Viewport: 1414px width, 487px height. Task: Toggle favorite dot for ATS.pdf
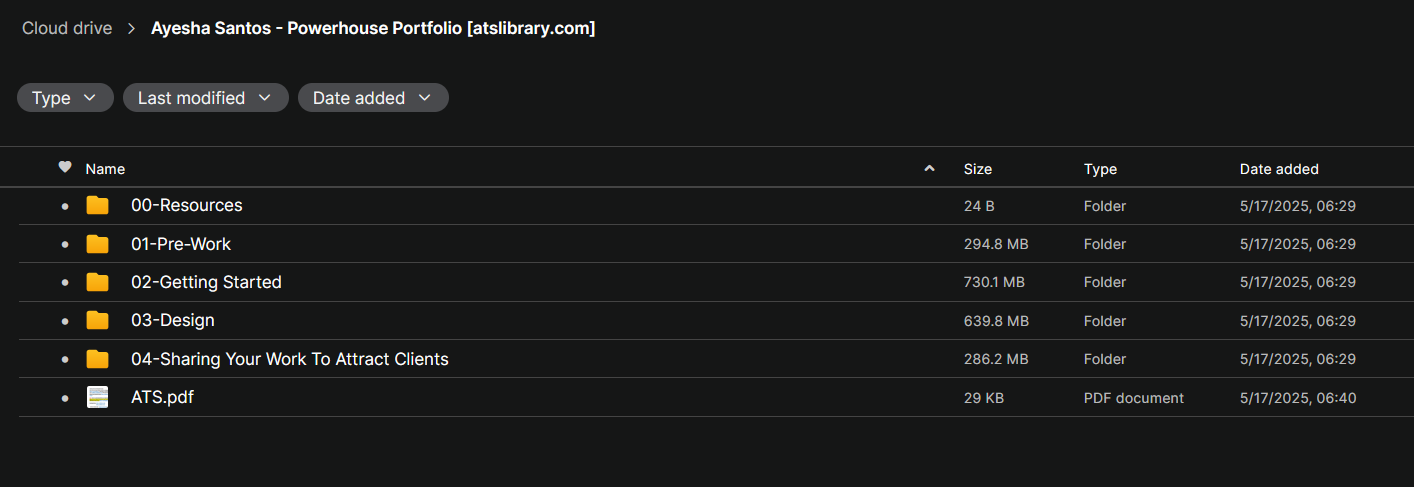point(65,398)
